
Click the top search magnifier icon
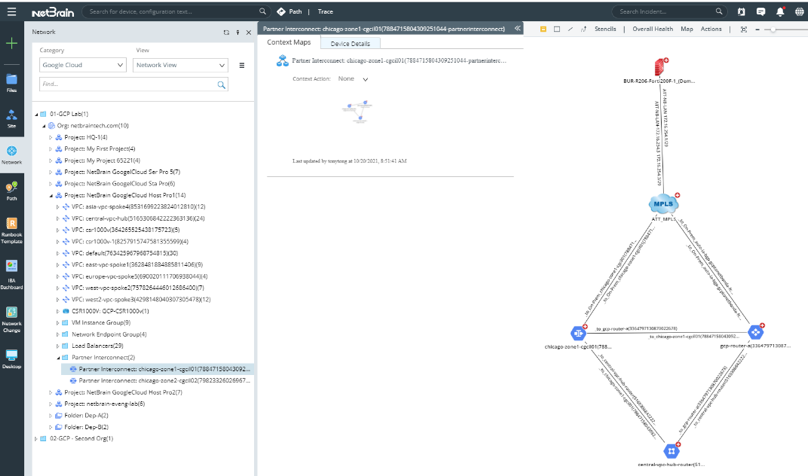pos(263,11)
